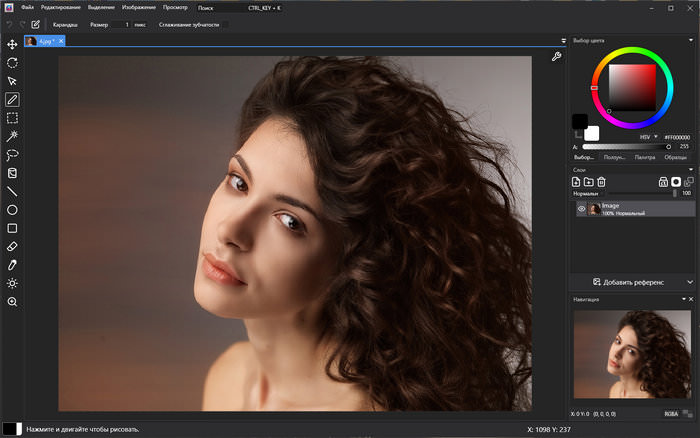Toggle the RGBA channel button in Navigation
This screenshot has width=700, height=438.
(x=671, y=414)
